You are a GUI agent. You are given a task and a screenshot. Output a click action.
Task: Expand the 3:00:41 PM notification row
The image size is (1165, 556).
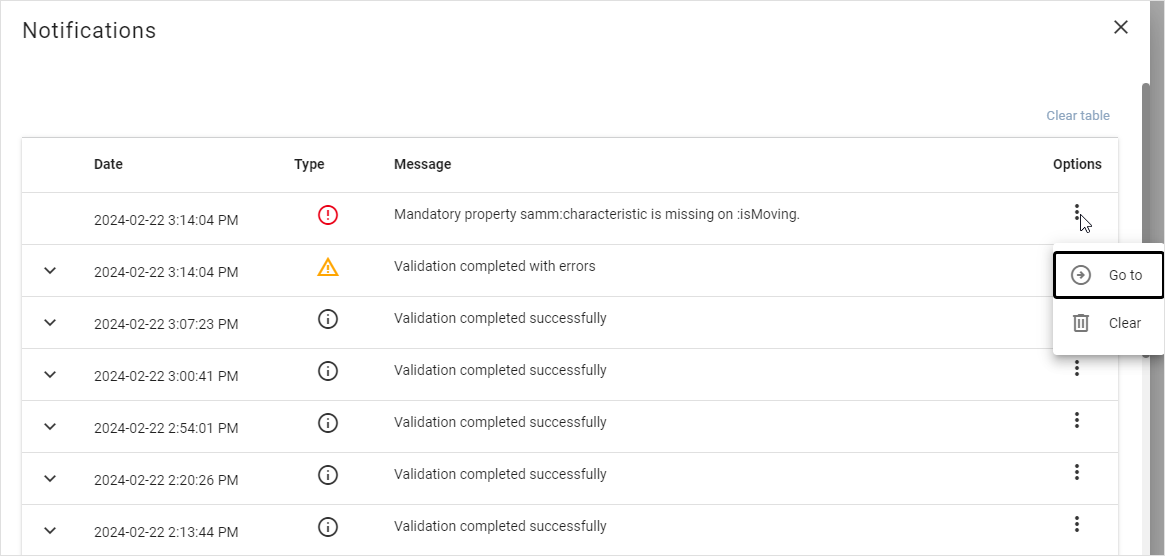(51, 374)
